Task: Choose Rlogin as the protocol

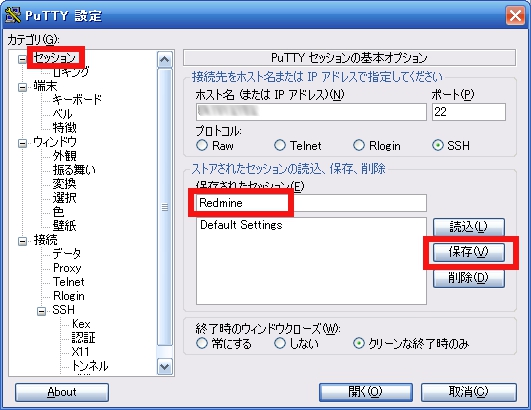Action: coord(359,146)
